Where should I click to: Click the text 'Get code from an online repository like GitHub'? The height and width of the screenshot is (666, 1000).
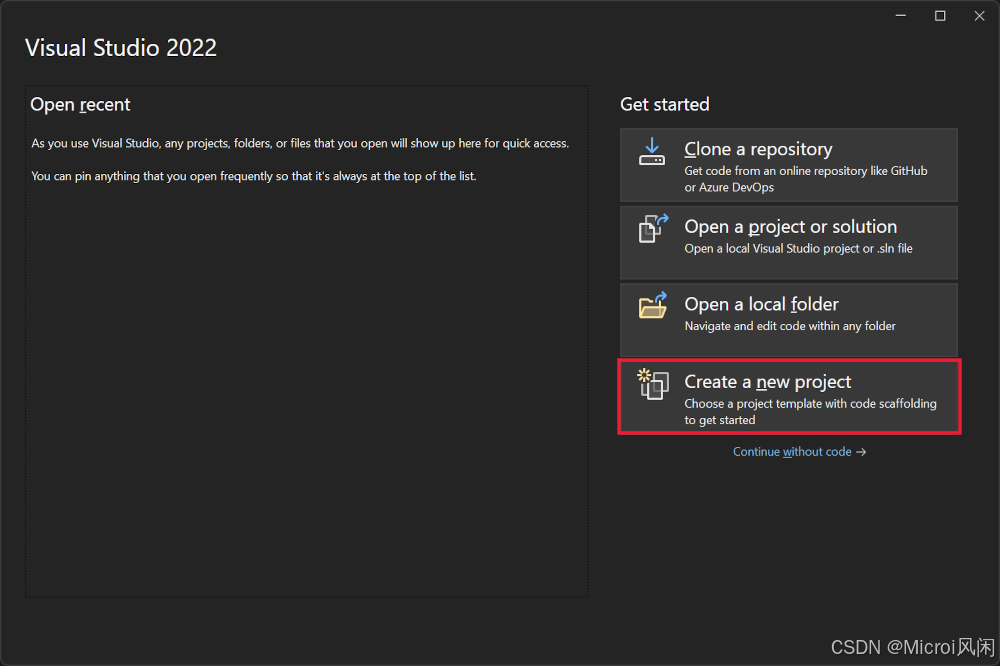point(805,171)
